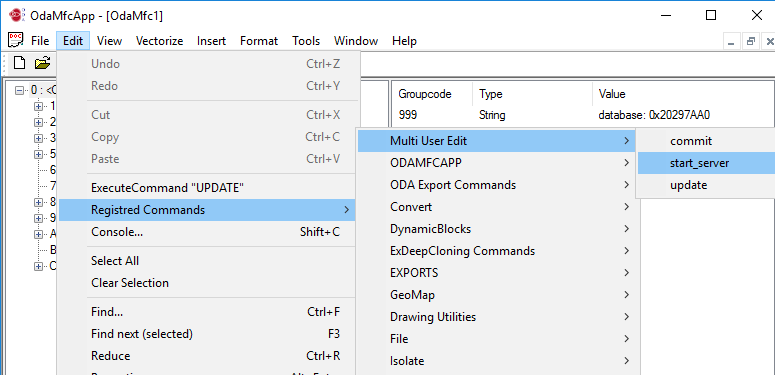This screenshot has width=775, height=375.
Task: Close the Edit menu
Action: point(73,41)
